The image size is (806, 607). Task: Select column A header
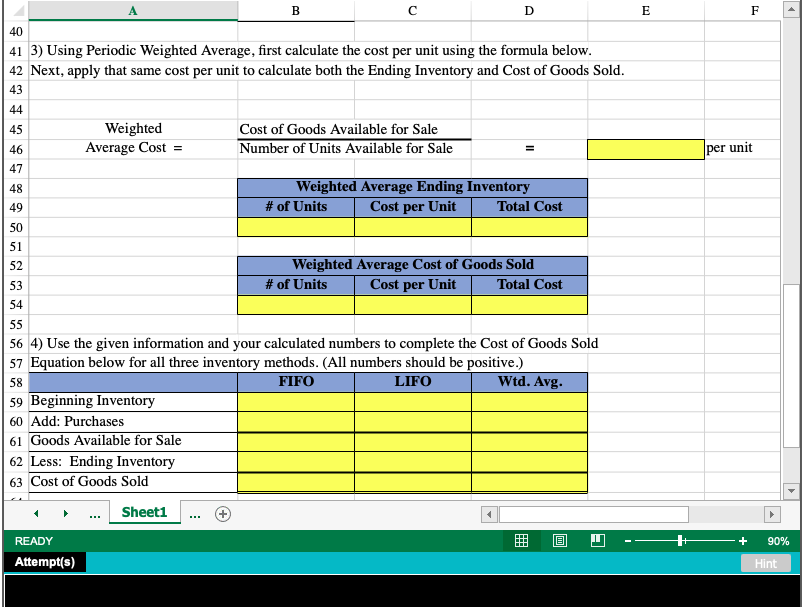click(x=133, y=10)
